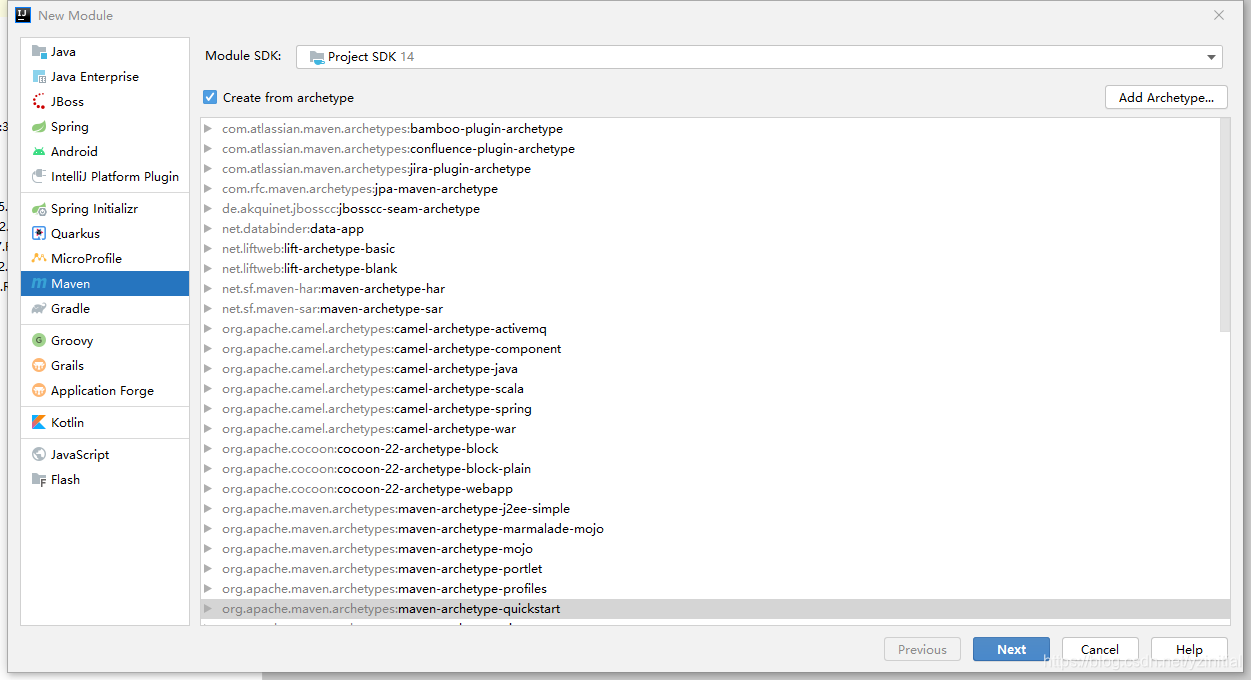This screenshot has width=1251, height=680.
Task: Click the Quarkus icon
Action: pyautogui.click(x=39, y=234)
